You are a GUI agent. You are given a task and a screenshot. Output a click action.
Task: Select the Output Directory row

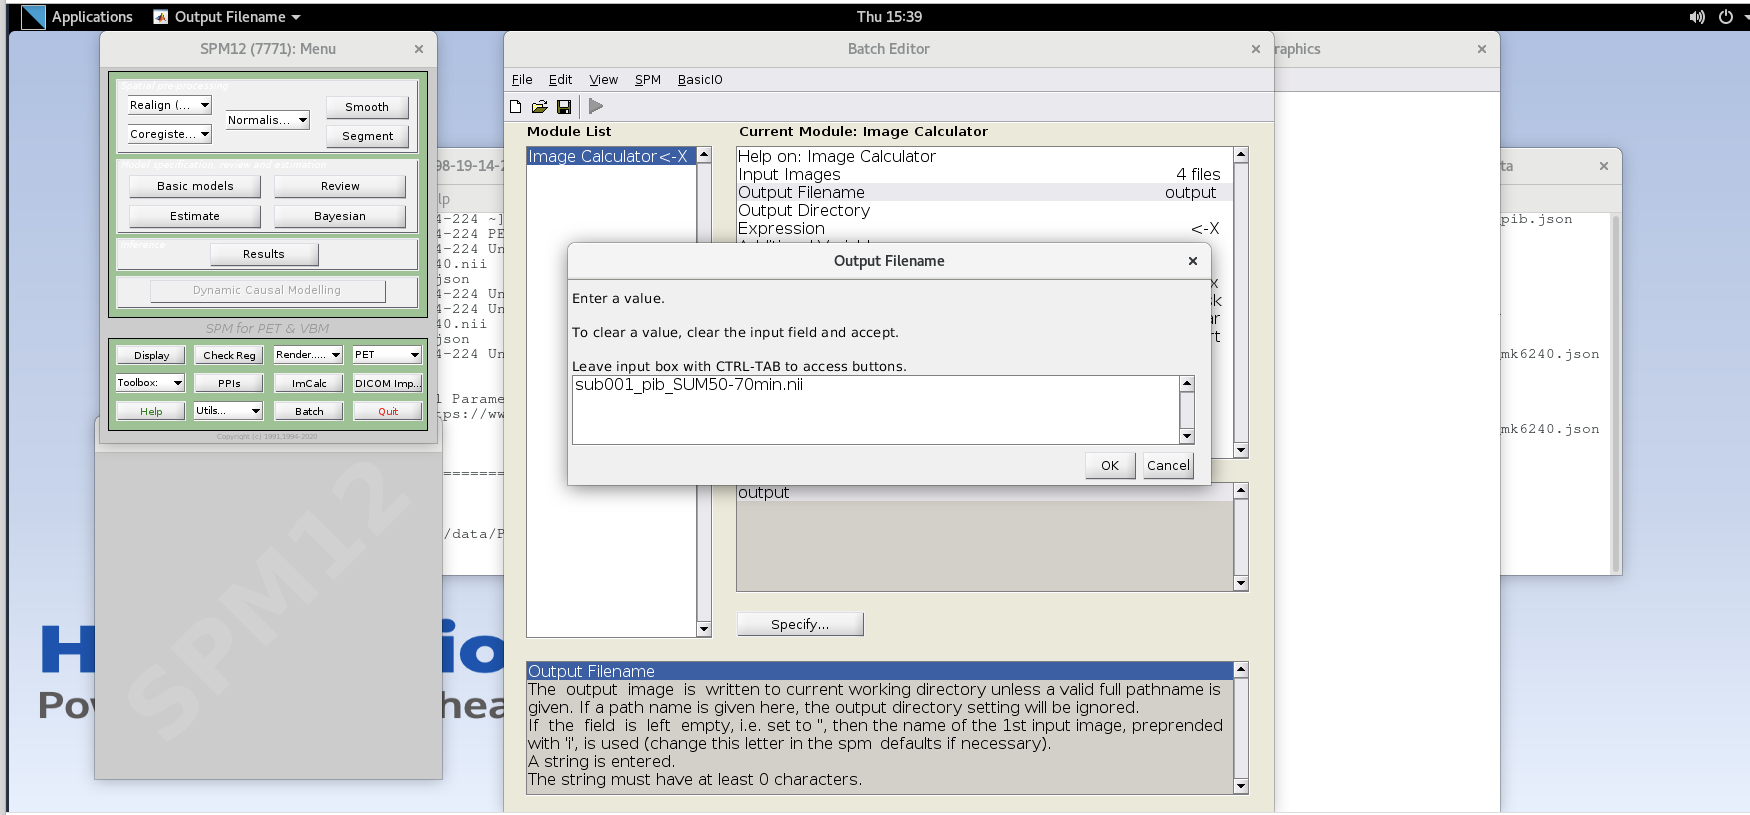tap(984, 210)
